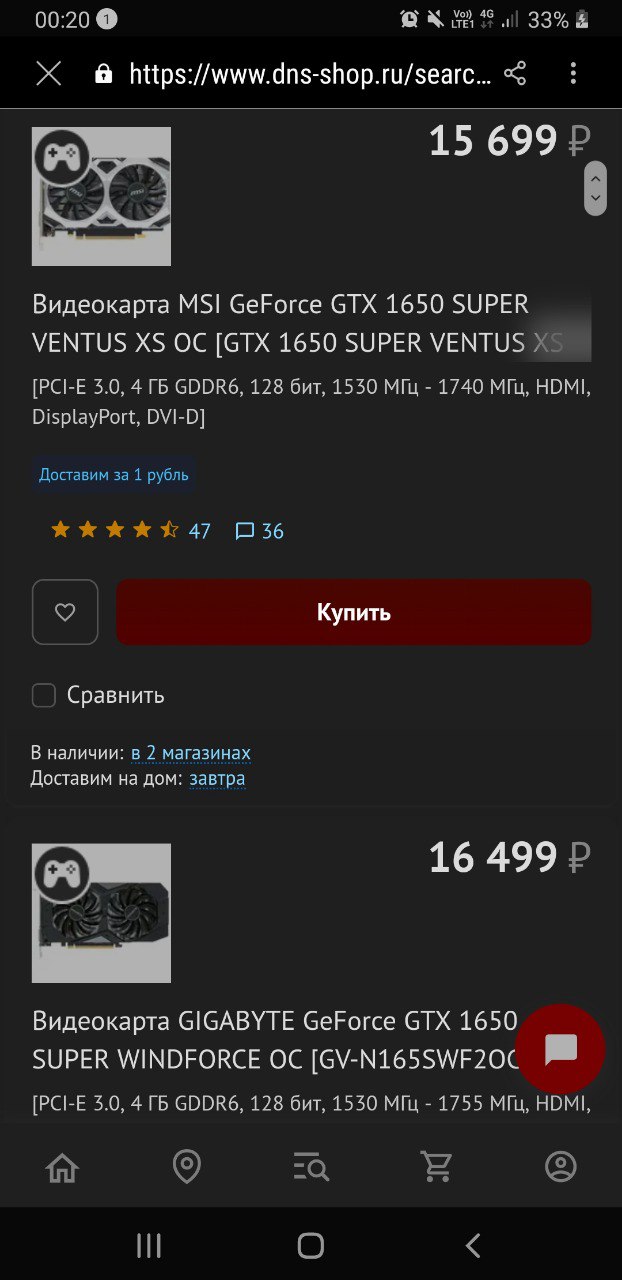Open the comments icon showing 36
This screenshot has height=1280, width=622.
click(x=259, y=531)
